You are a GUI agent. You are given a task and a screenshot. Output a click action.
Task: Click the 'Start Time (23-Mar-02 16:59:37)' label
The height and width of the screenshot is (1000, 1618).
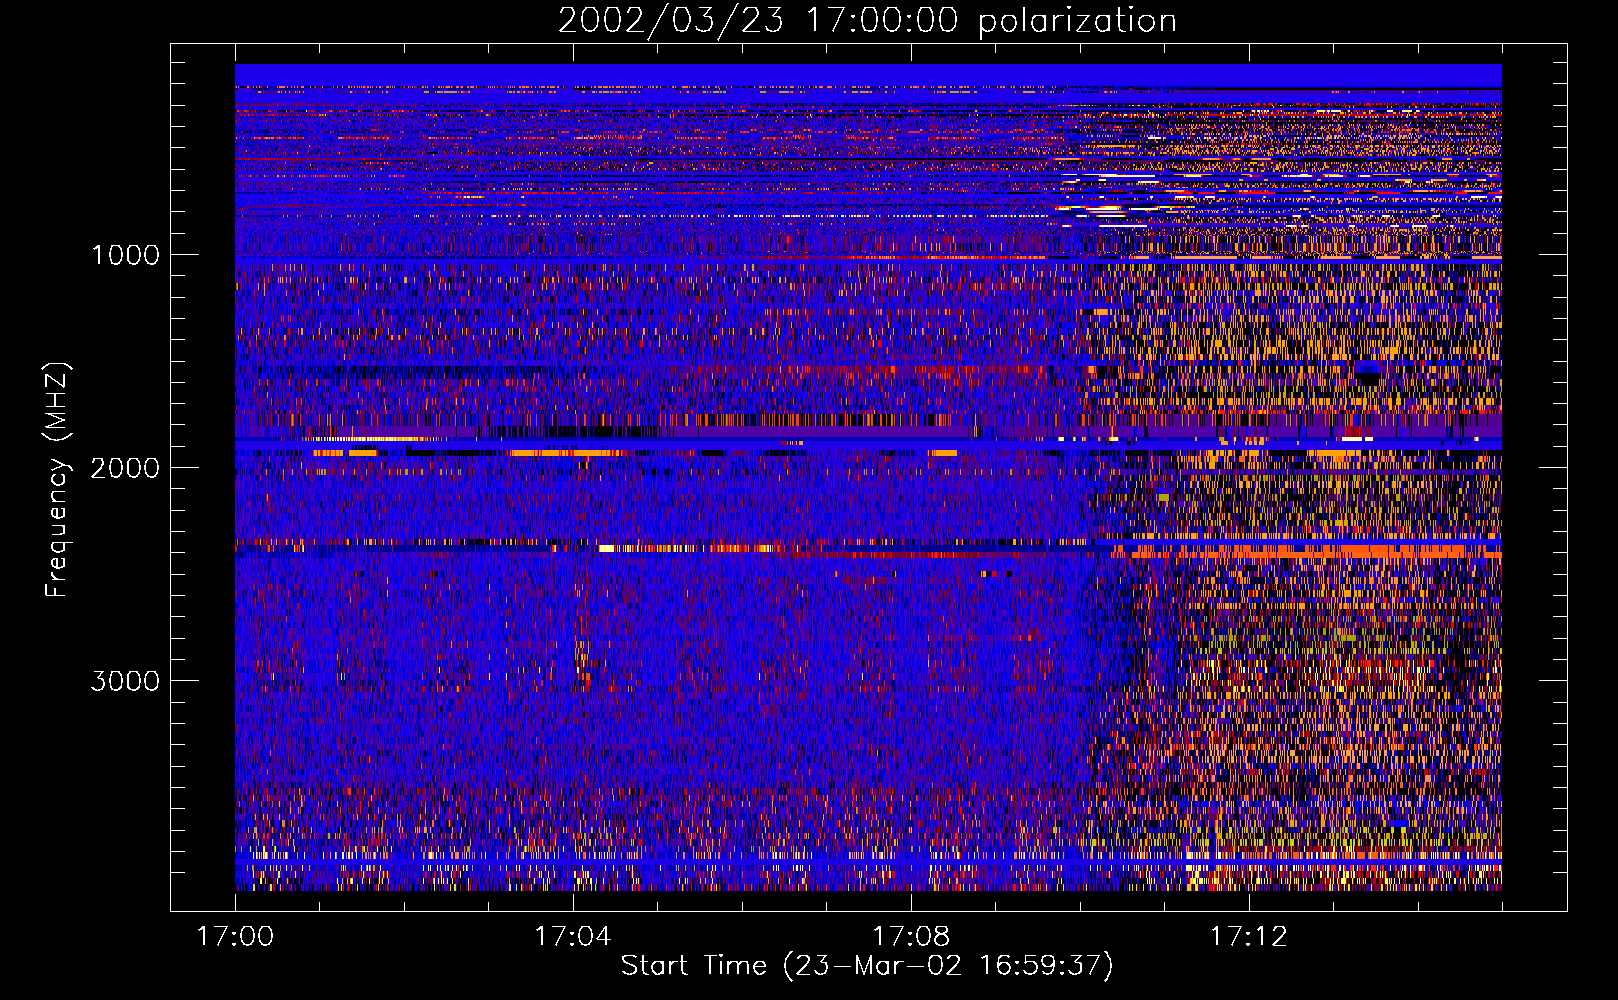[867, 966]
